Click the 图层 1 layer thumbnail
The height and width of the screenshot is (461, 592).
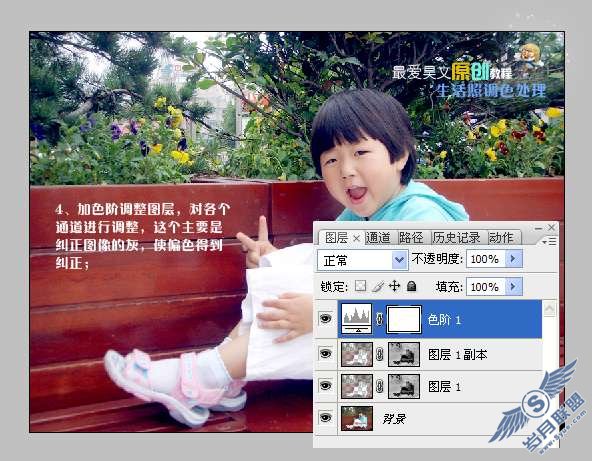tap(357, 386)
